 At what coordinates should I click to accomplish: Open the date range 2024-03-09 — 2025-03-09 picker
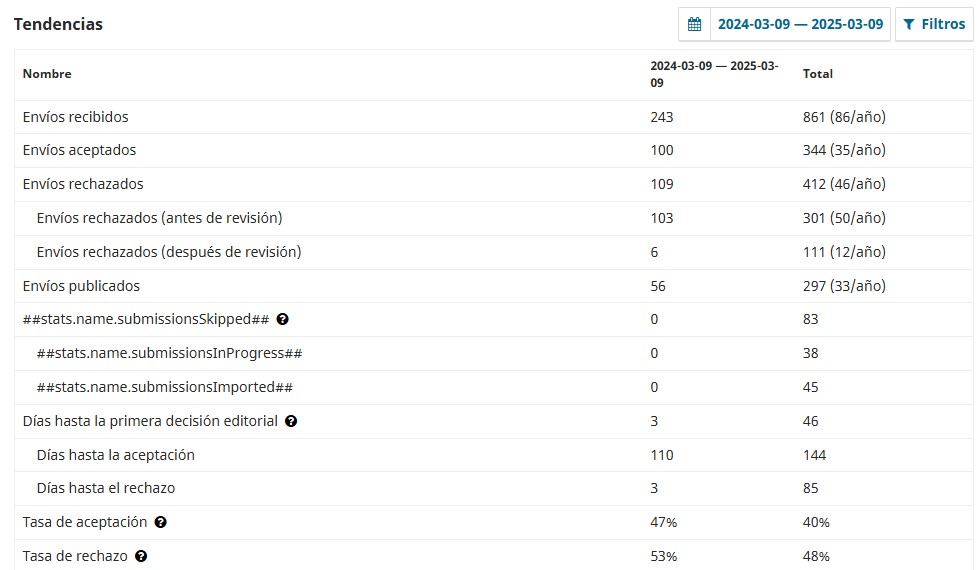click(800, 24)
